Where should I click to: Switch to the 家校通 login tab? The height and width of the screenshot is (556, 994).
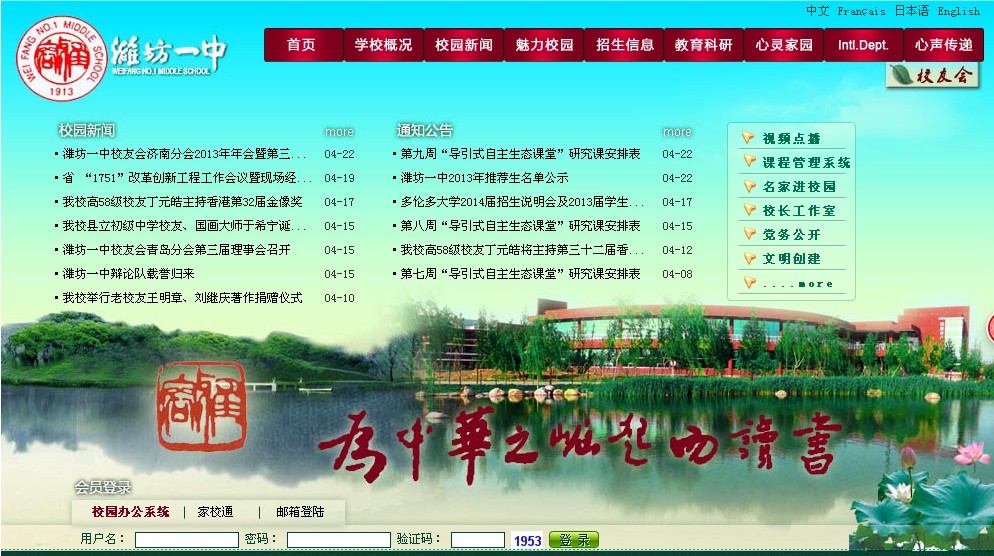(x=215, y=512)
